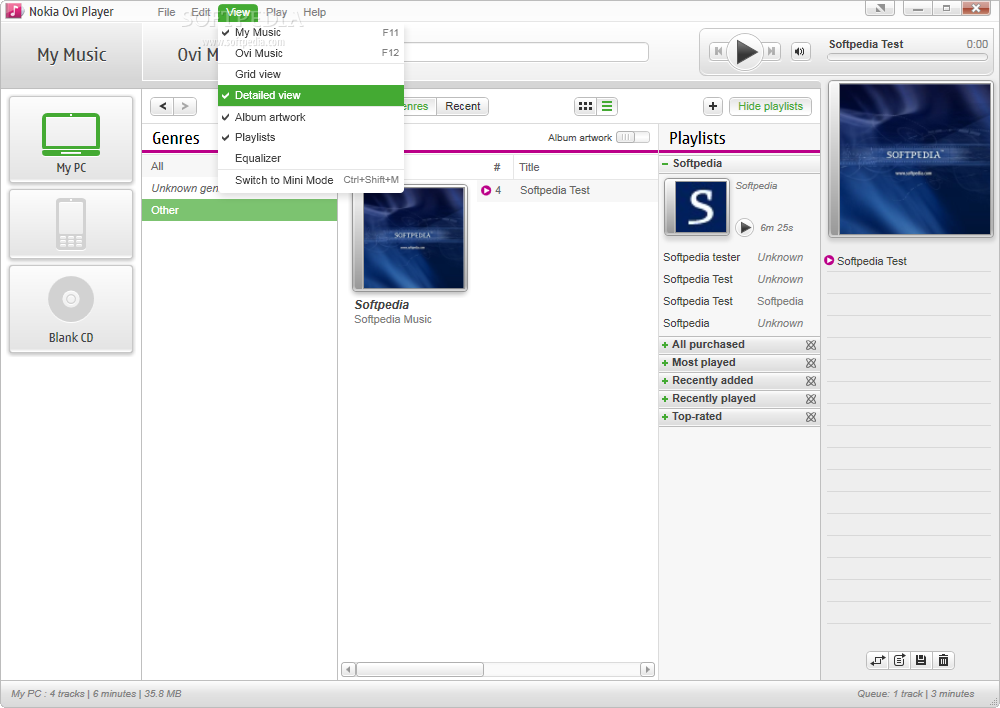Skip to previous track
The height and width of the screenshot is (708, 1000).
pos(718,52)
